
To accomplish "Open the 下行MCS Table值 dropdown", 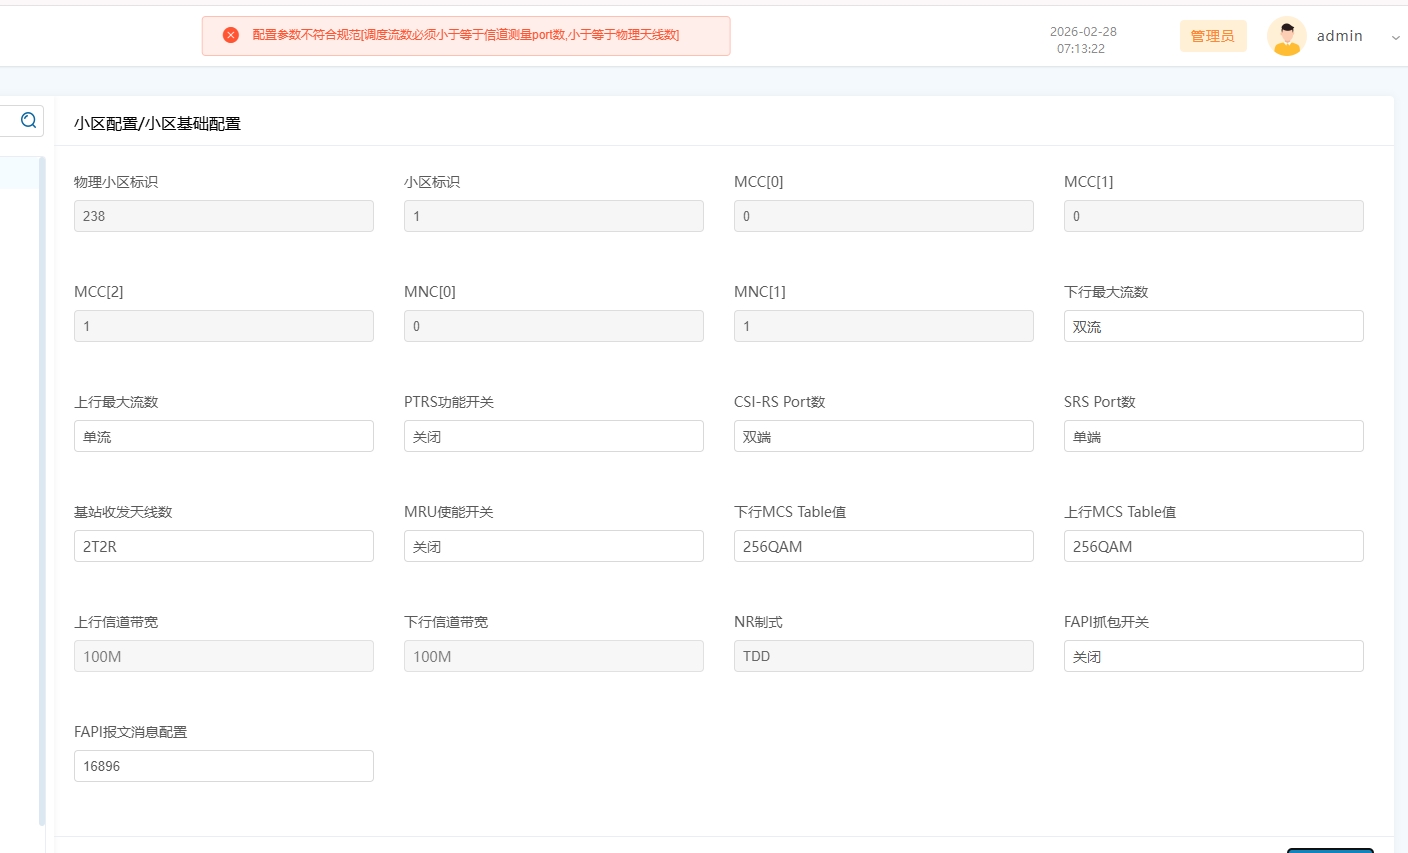I will coord(883,546).
